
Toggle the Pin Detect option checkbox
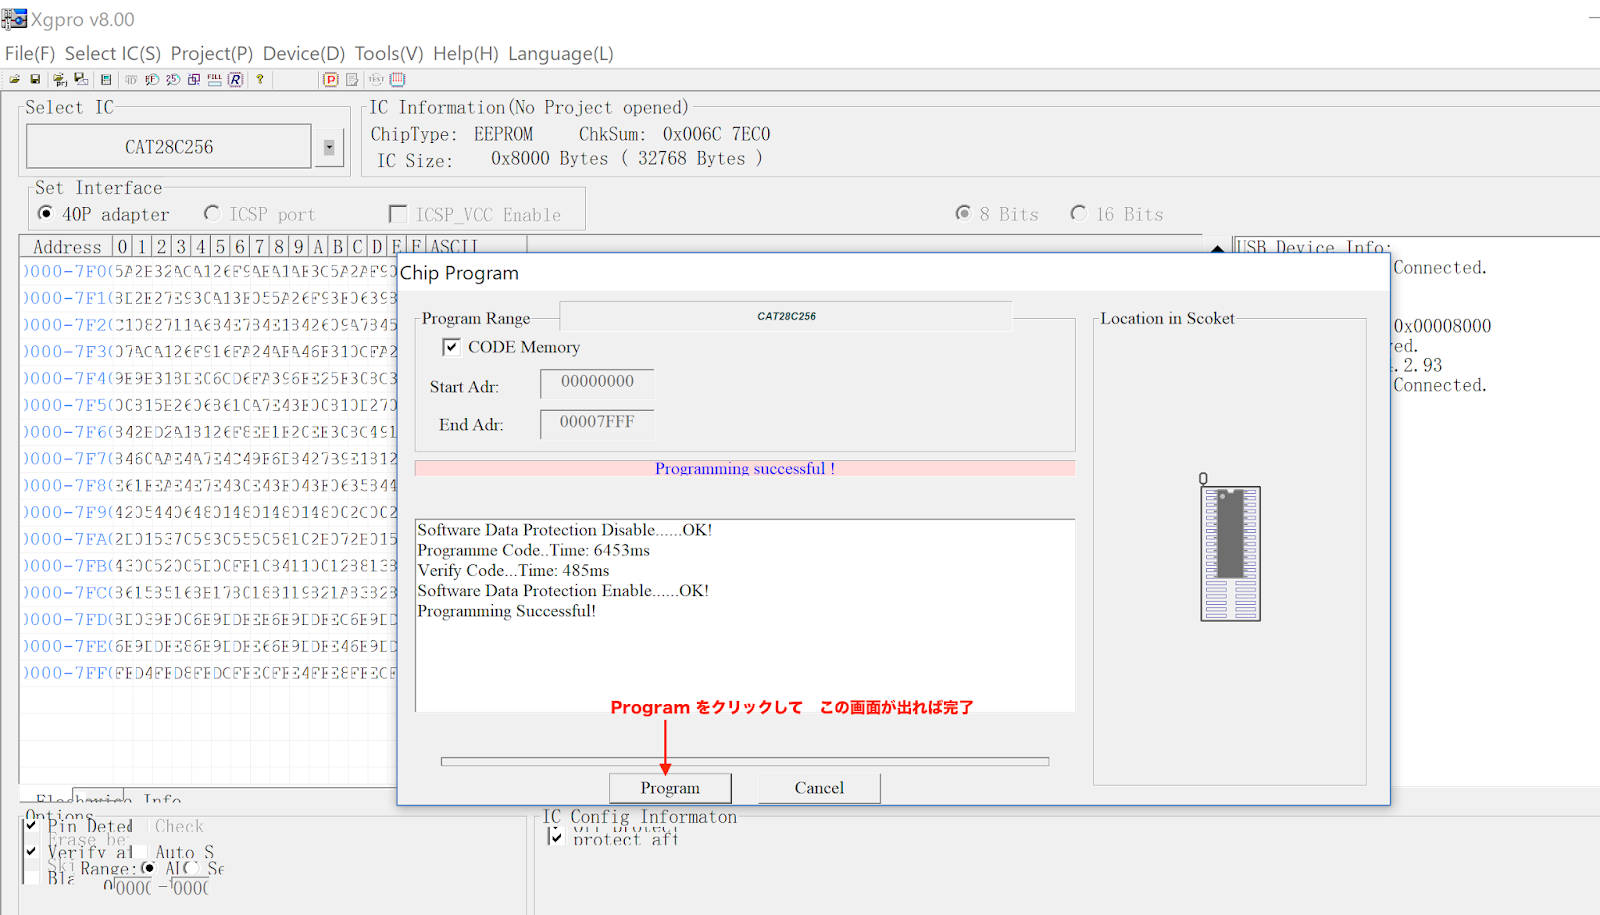click(31, 826)
